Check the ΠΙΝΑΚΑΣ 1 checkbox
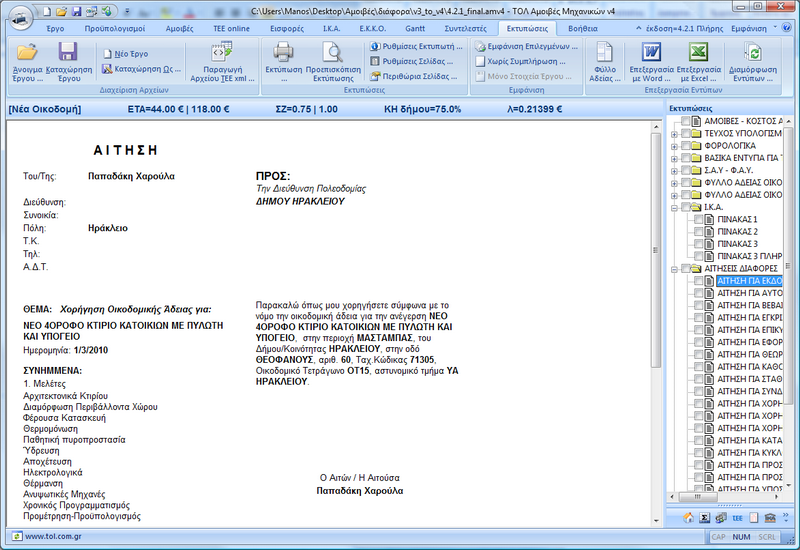 [699, 219]
